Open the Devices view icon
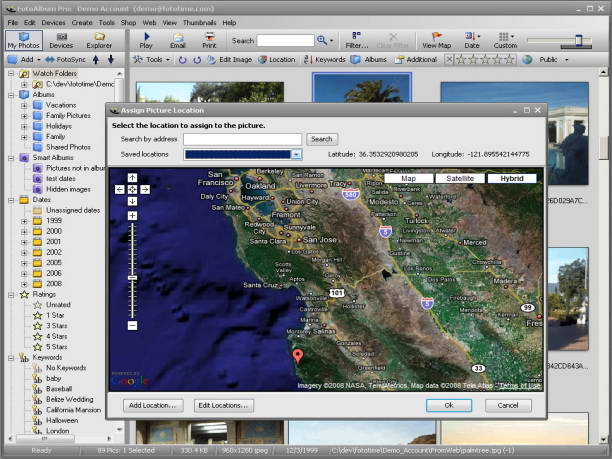 click(61, 39)
